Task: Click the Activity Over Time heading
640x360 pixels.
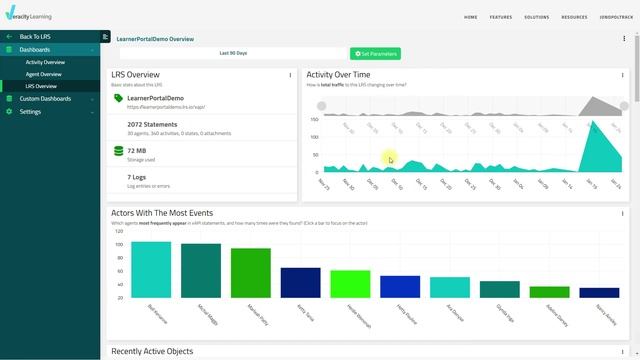Action: coord(338,75)
